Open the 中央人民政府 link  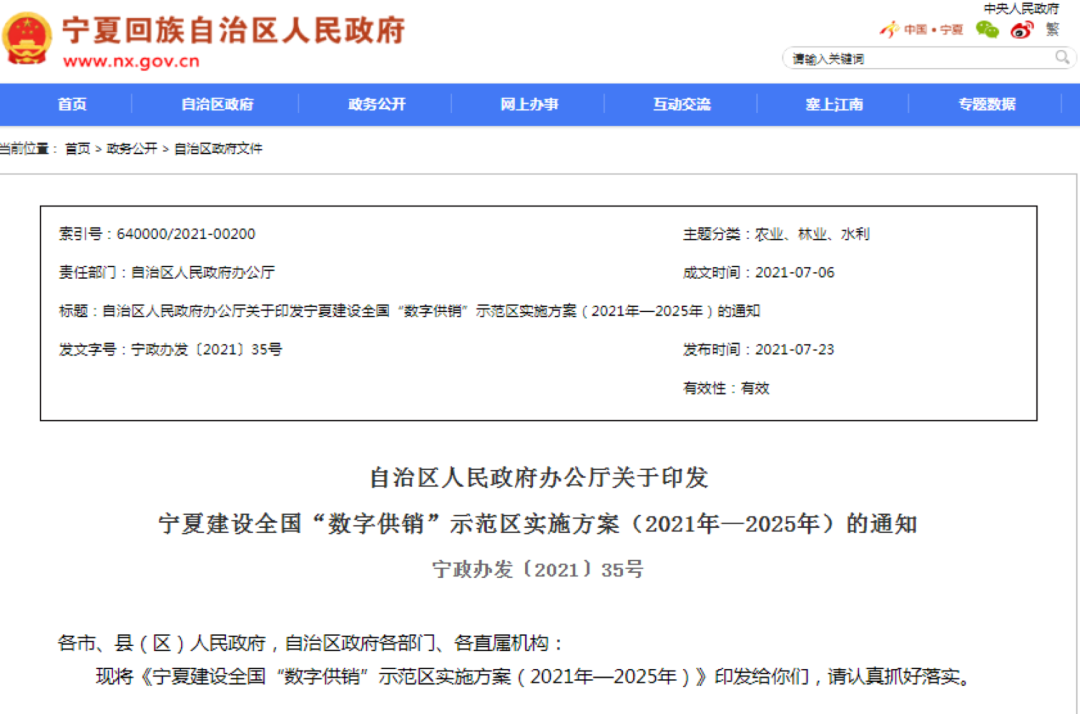(x=1021, y=8)
